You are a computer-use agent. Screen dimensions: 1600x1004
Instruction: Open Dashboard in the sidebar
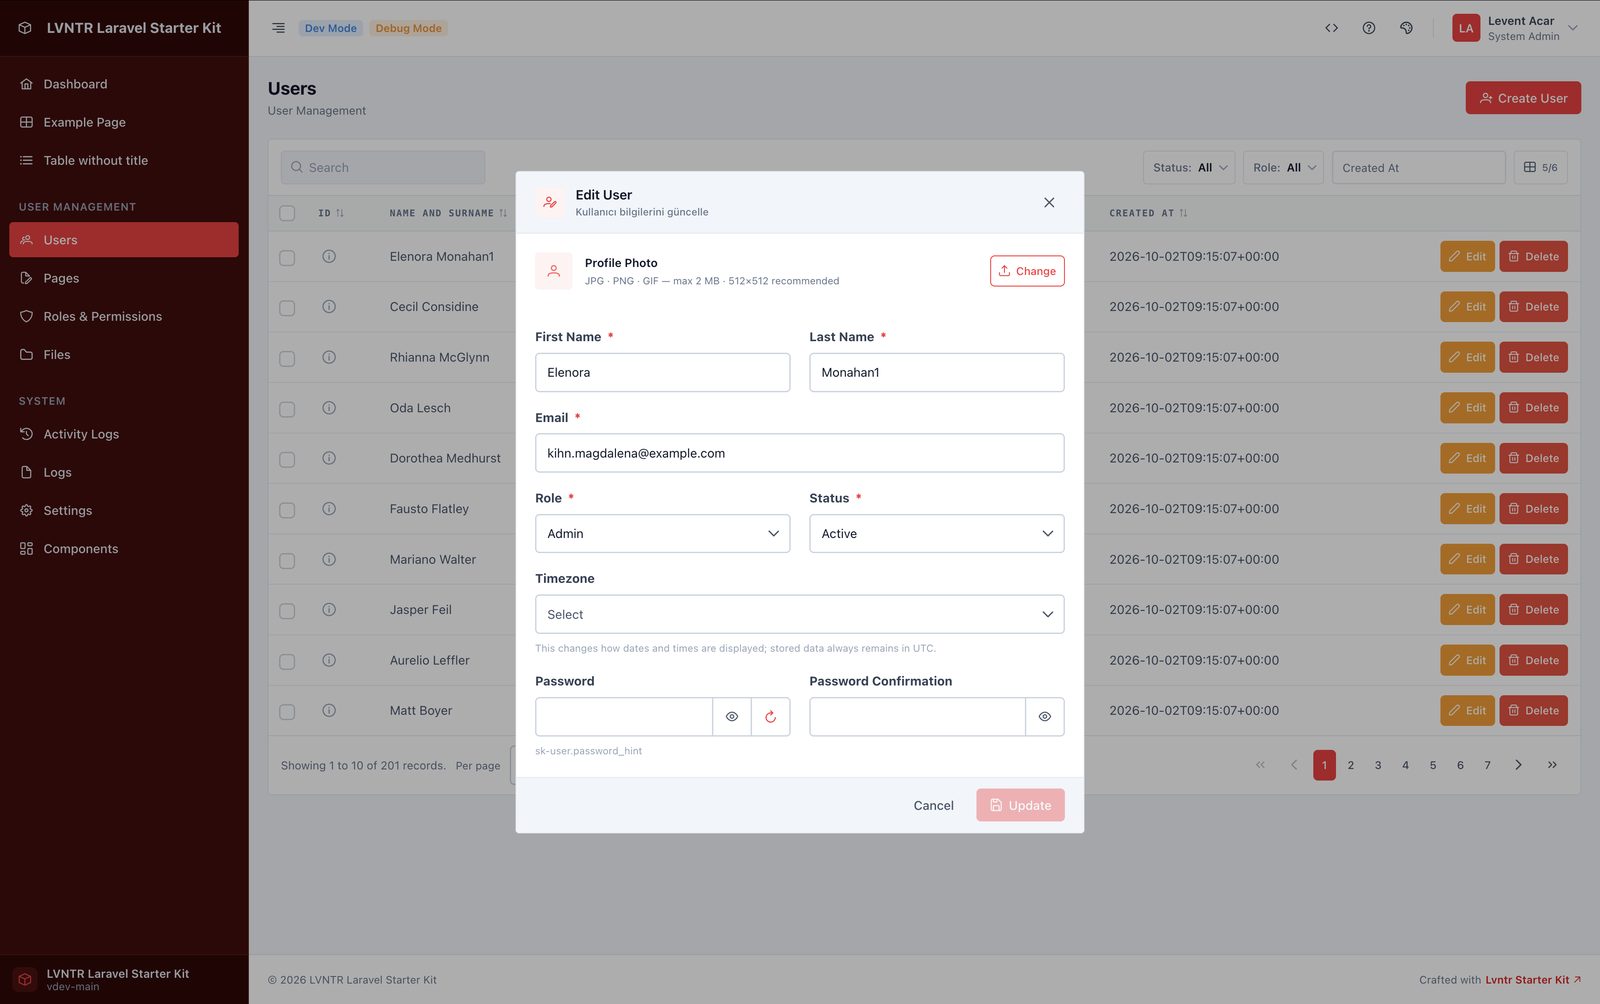(124, 84)
